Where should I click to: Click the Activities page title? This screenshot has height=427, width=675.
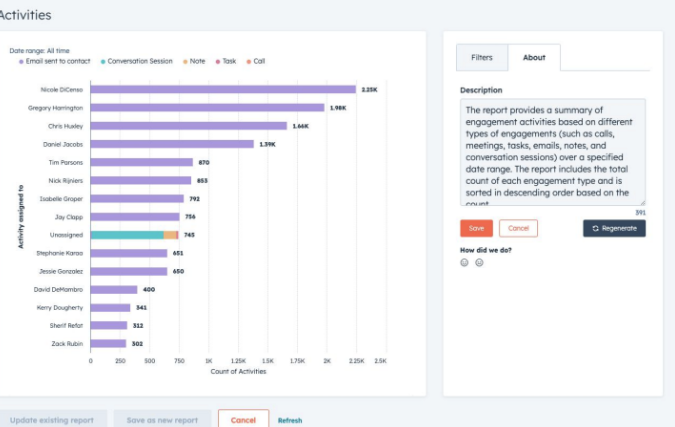(x=25, y=15)
